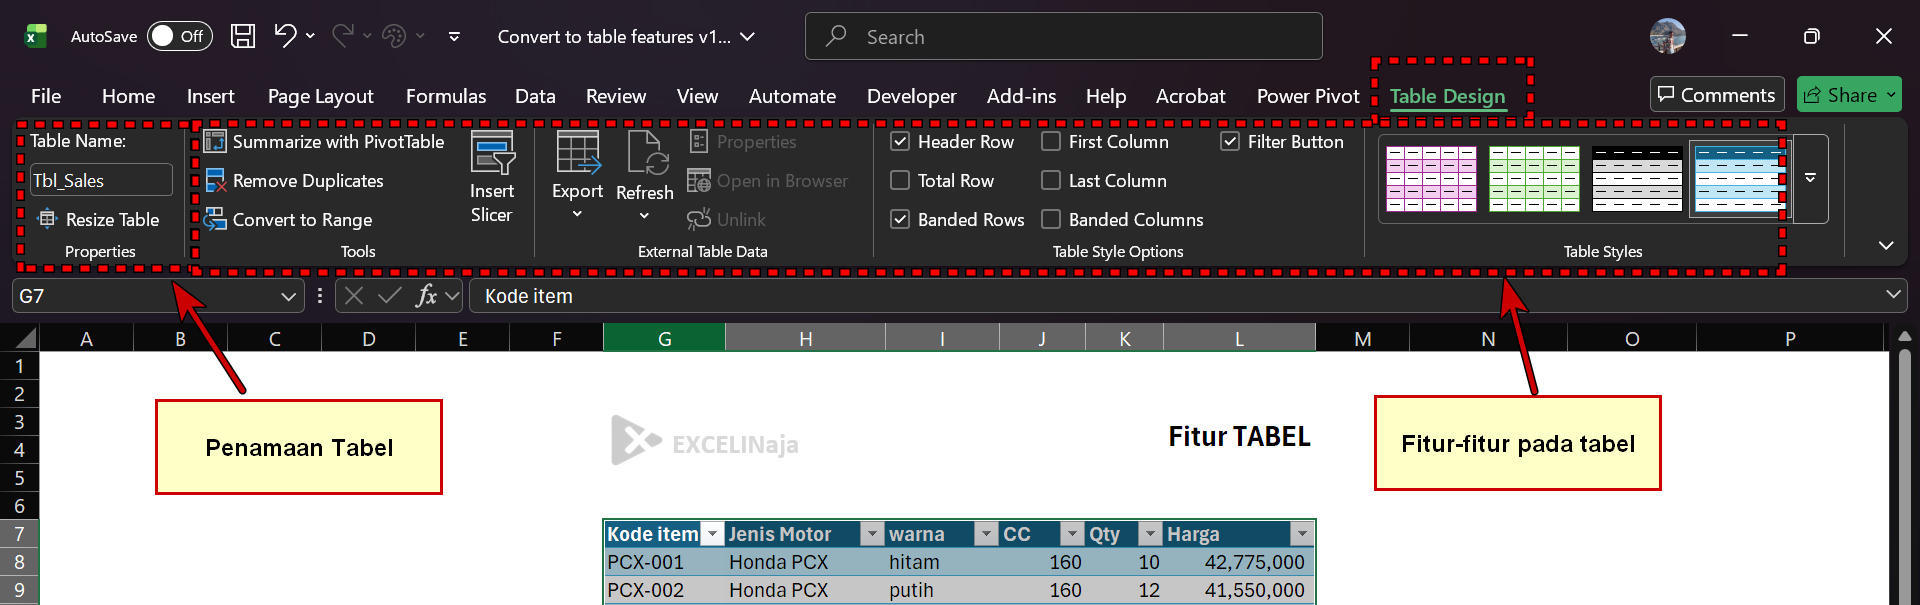Click the theme/palette icon in quick access
The image size is (1920, 605).
pos(394,36)
